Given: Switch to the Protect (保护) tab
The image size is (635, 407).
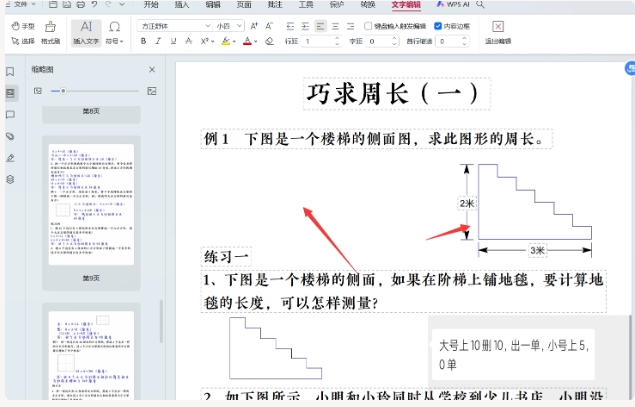Looking at the screenshot, I should 337,4.
